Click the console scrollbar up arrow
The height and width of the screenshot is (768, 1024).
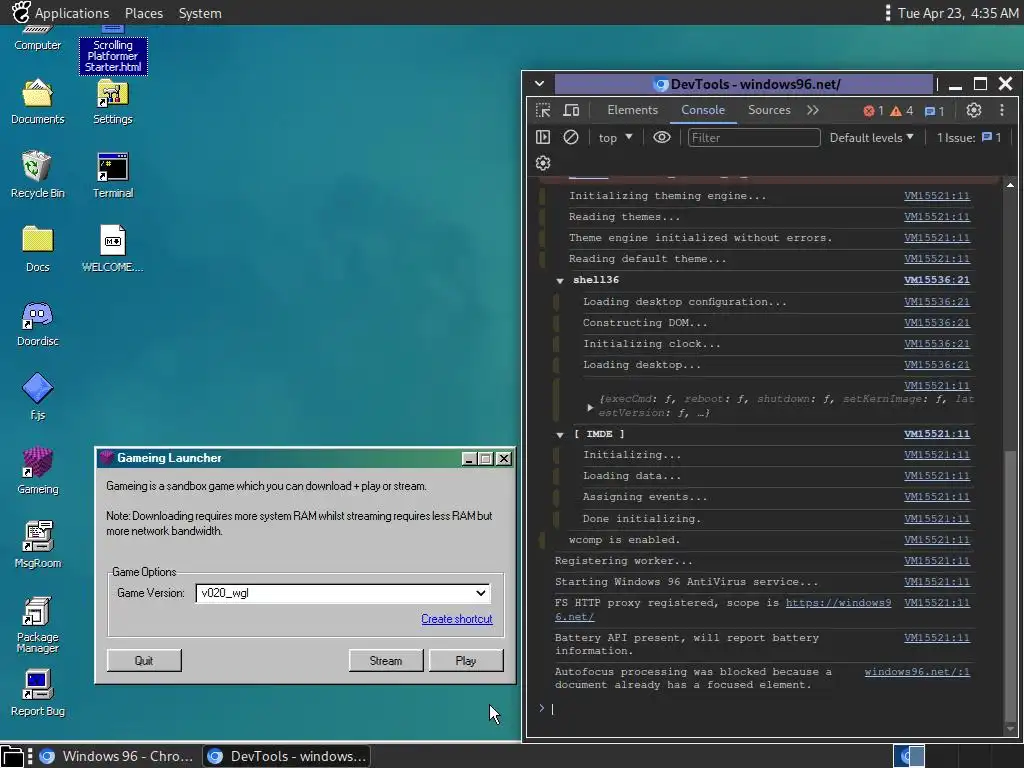click(x=1010, y=185)
